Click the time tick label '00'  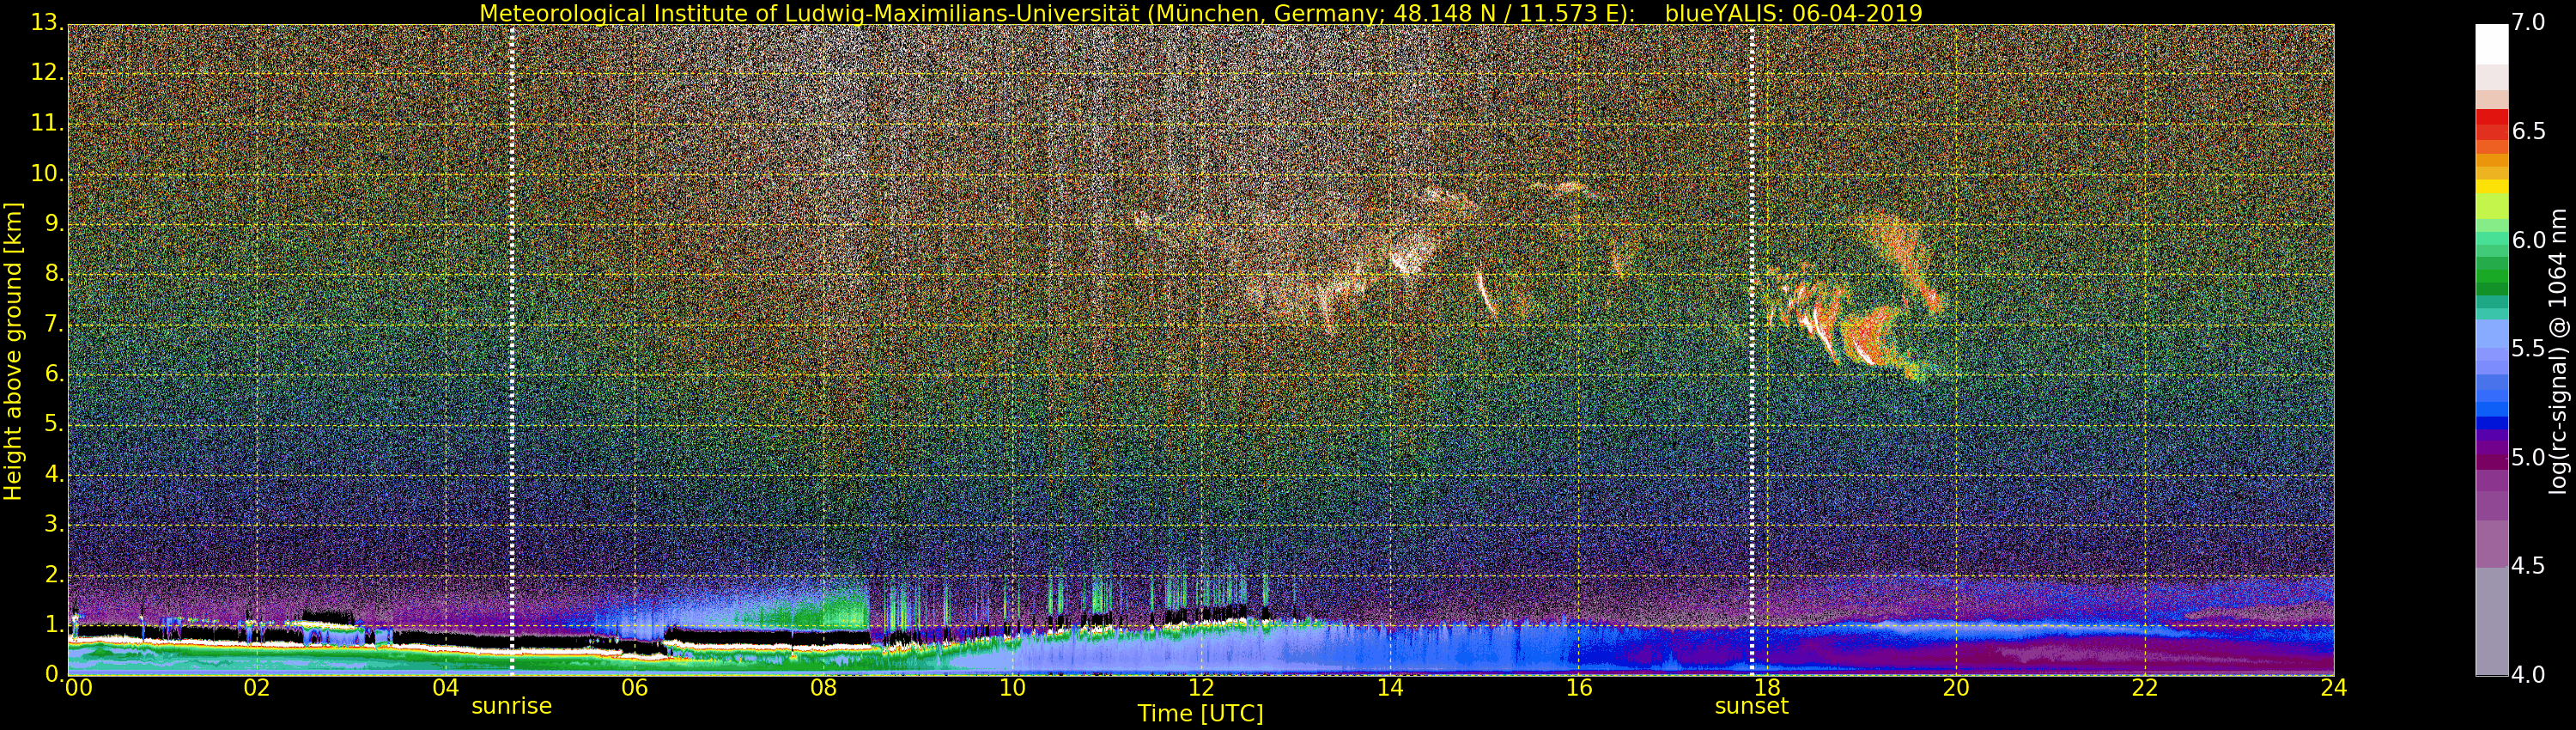pos(78,688)
